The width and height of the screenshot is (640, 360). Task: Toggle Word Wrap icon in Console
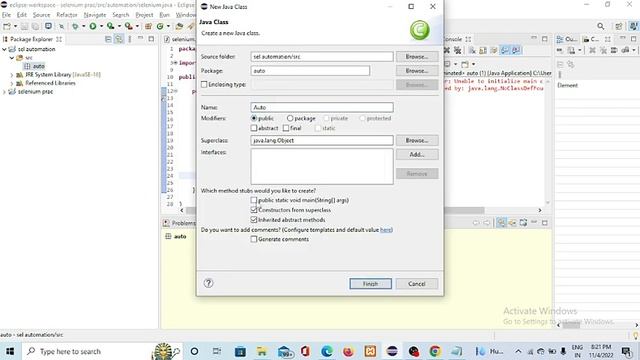(x=494, y=50)
